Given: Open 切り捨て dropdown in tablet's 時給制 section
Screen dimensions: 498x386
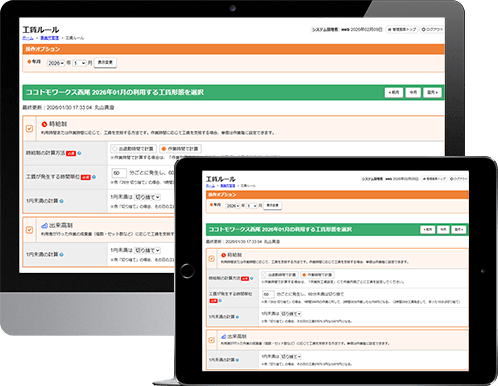Looking at the screenshot, I should [291, 314].
